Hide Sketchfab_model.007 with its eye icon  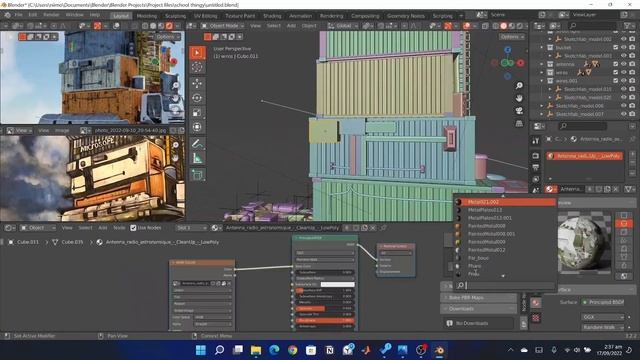(x=624, y=114)
